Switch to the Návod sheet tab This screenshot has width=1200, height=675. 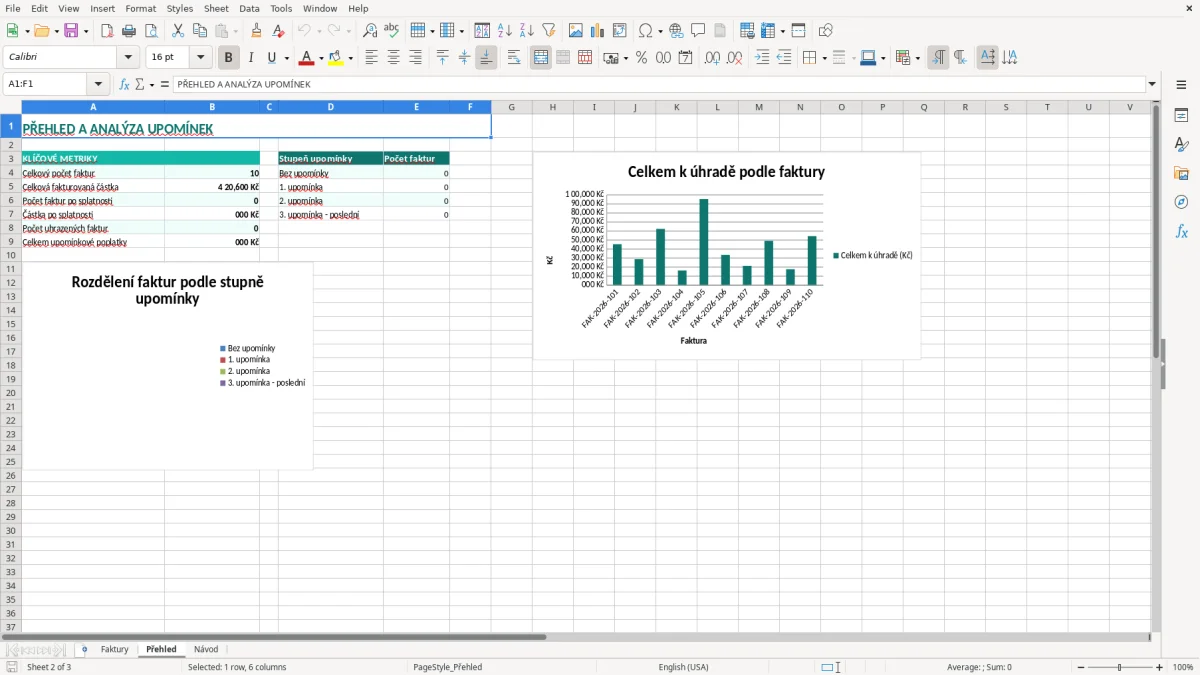coord(206,649)
